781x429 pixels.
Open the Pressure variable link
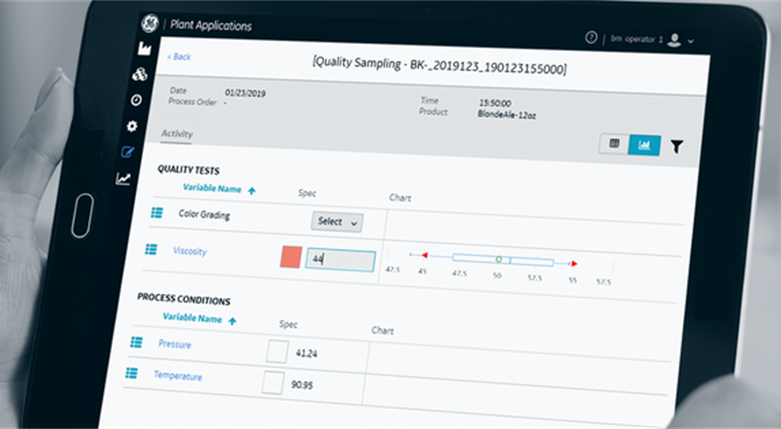pyautogui.click(x=175, y=344)
